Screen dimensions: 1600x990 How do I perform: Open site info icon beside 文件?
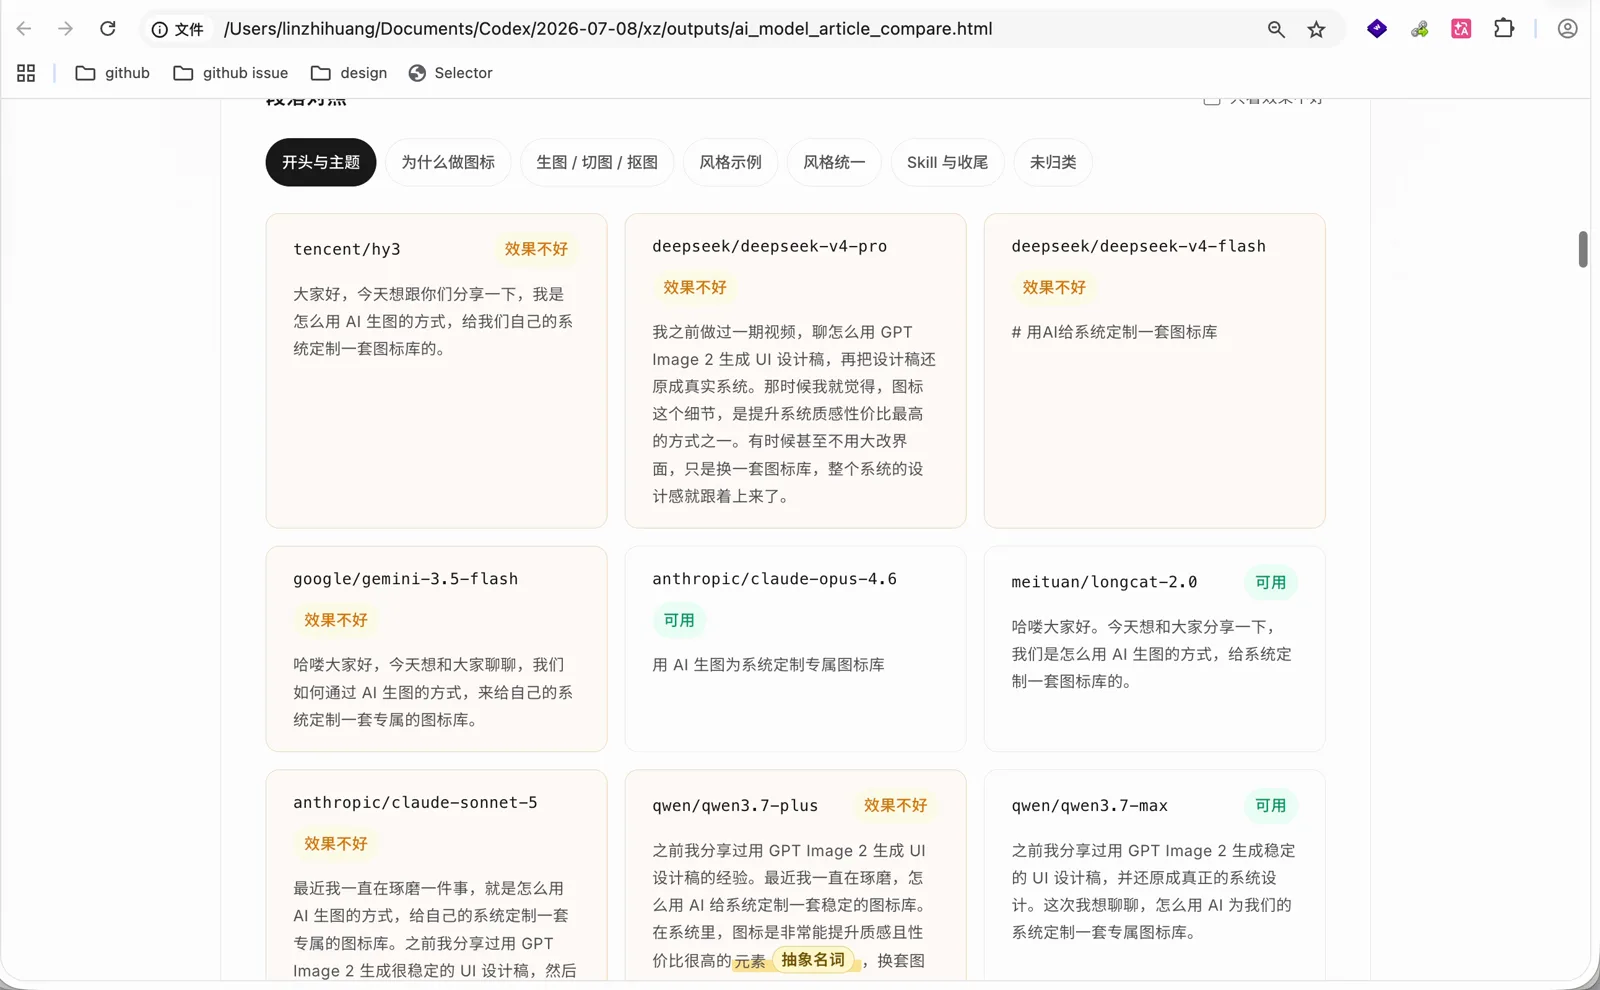pos(159,30)
